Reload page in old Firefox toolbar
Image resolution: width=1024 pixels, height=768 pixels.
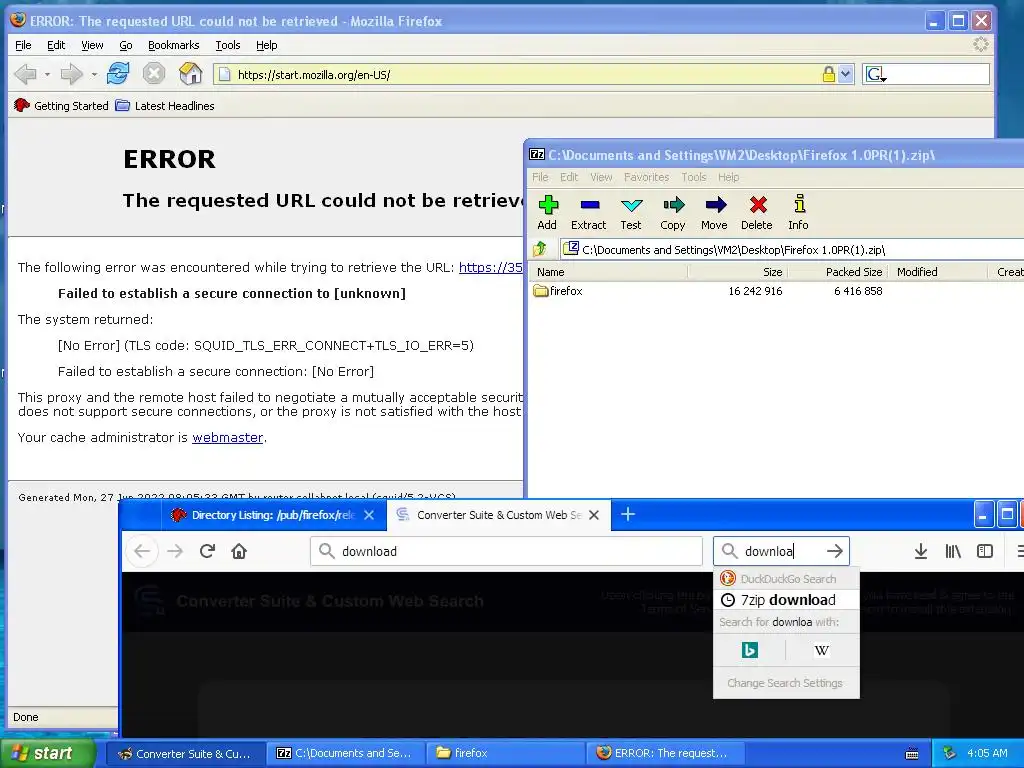click(118, 73)
